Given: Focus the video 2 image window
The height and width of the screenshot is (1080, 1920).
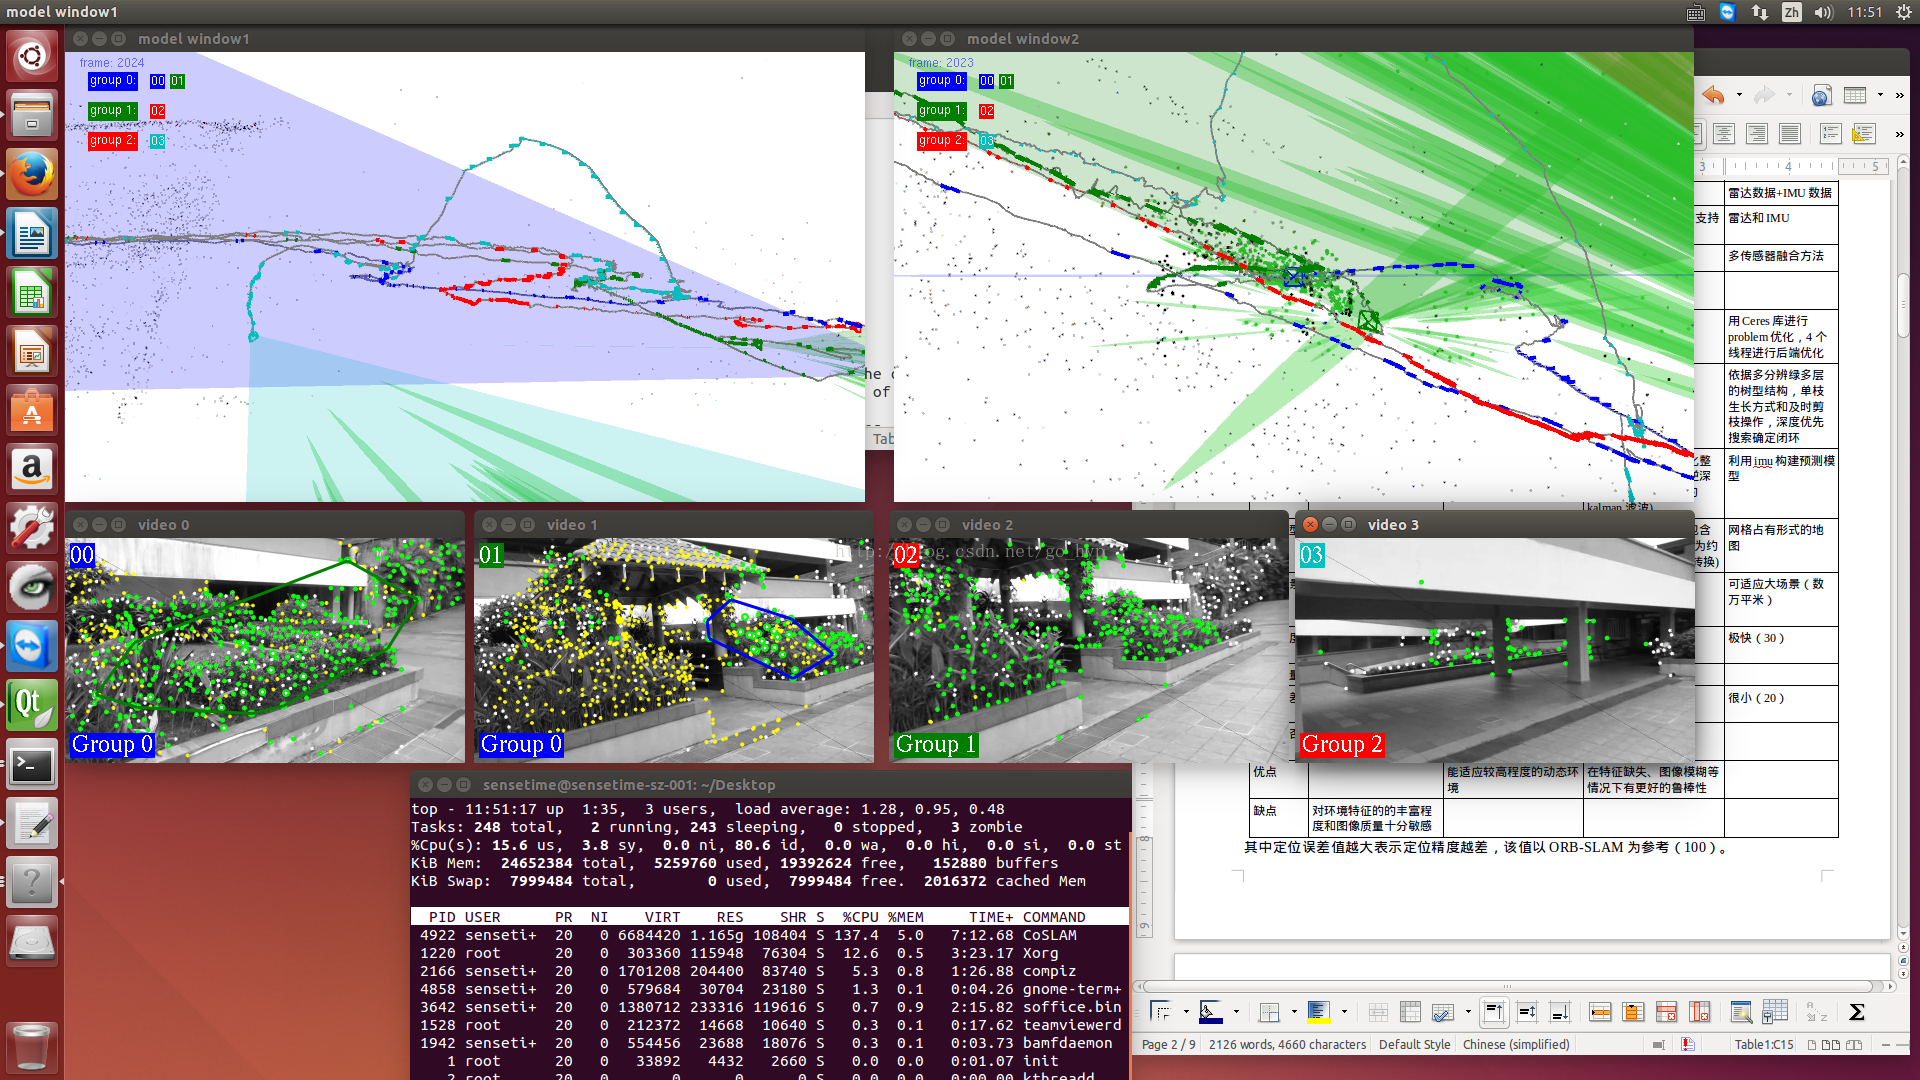Looking at the screenshot, I should coord(1090,650).
